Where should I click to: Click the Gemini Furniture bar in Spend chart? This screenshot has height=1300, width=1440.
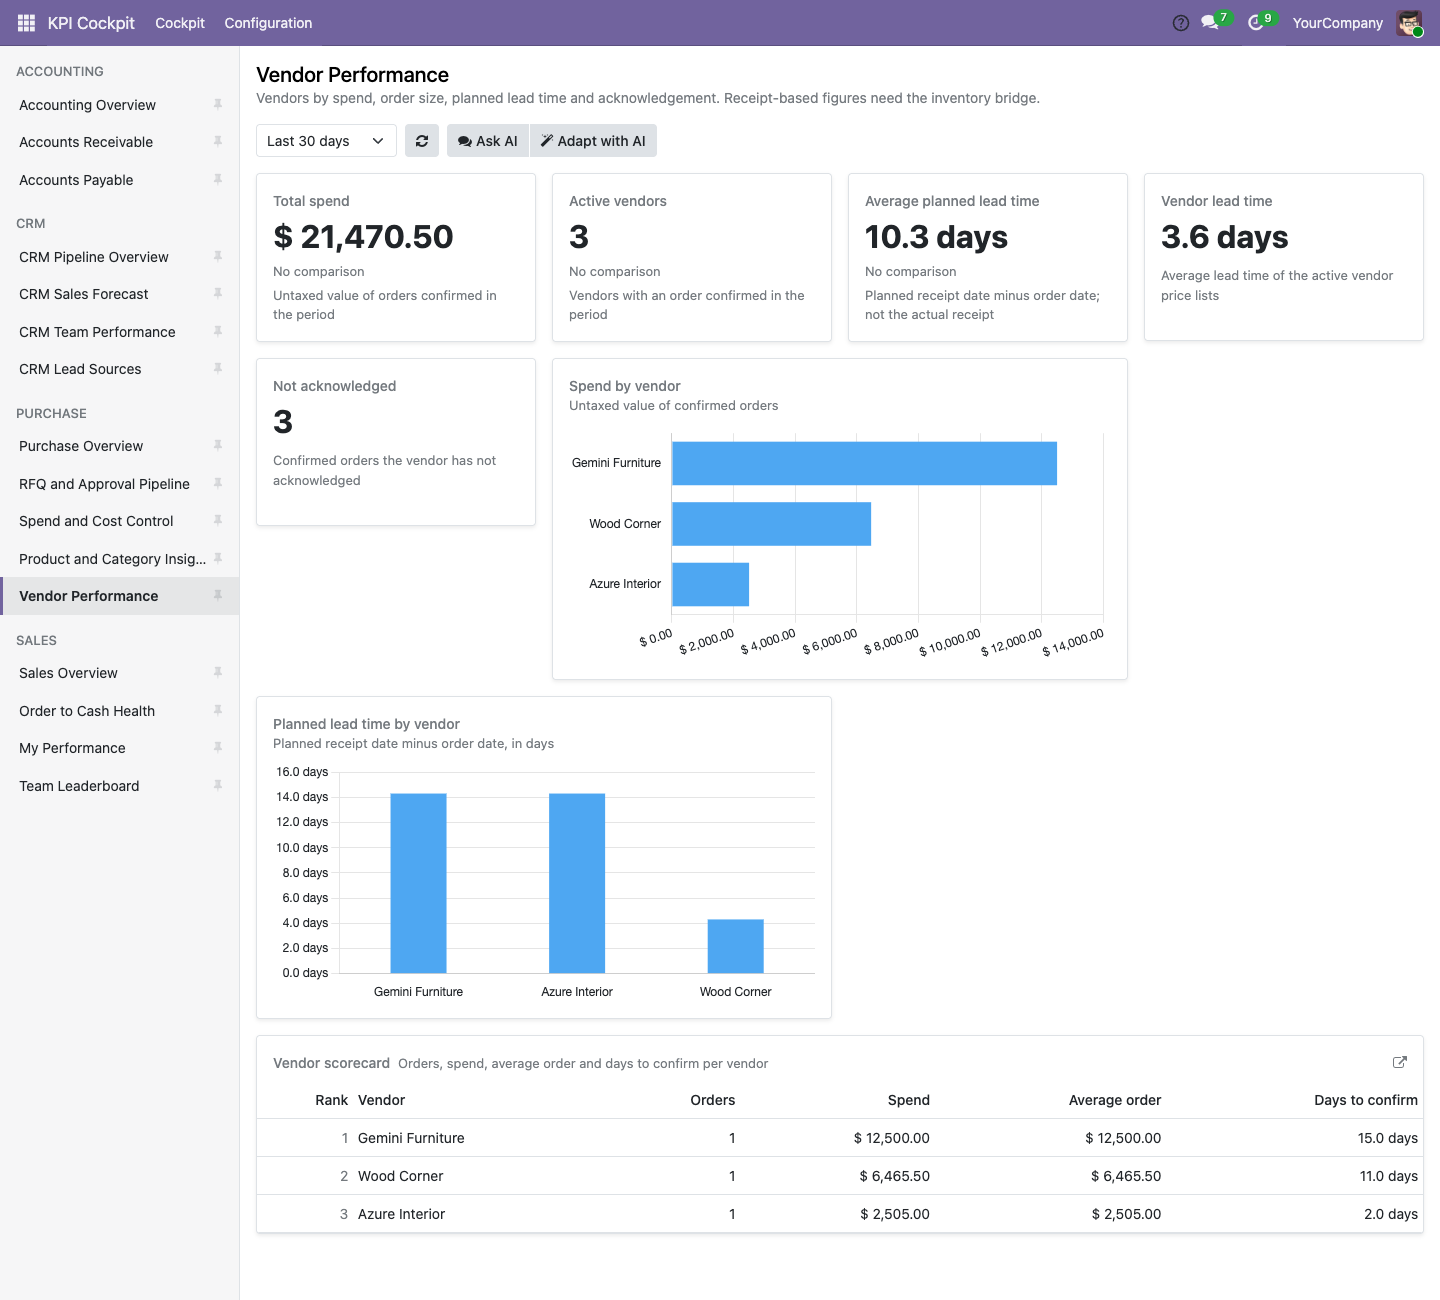point(864,463)
